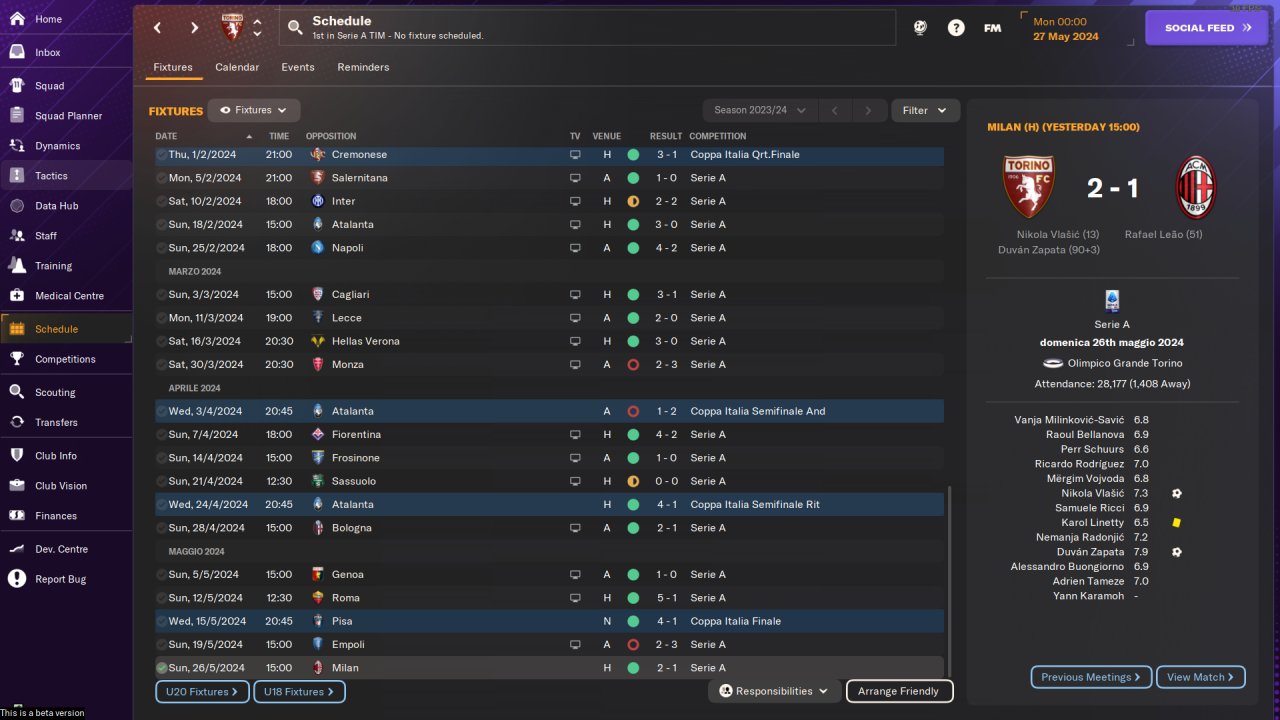The width and height of the screenshot is (1280, 720).
Task: Toggle the check mark on the Monza row
Action: pyautogui.click(x=161, y=364)
